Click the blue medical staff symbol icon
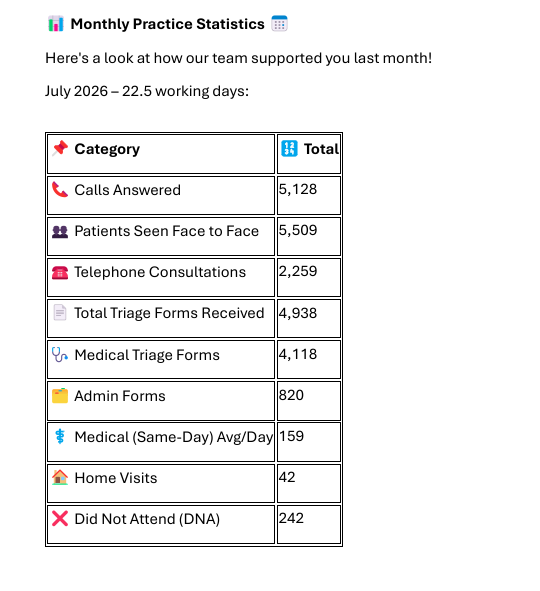Screen dimensions: 540x591 [60, 436]
